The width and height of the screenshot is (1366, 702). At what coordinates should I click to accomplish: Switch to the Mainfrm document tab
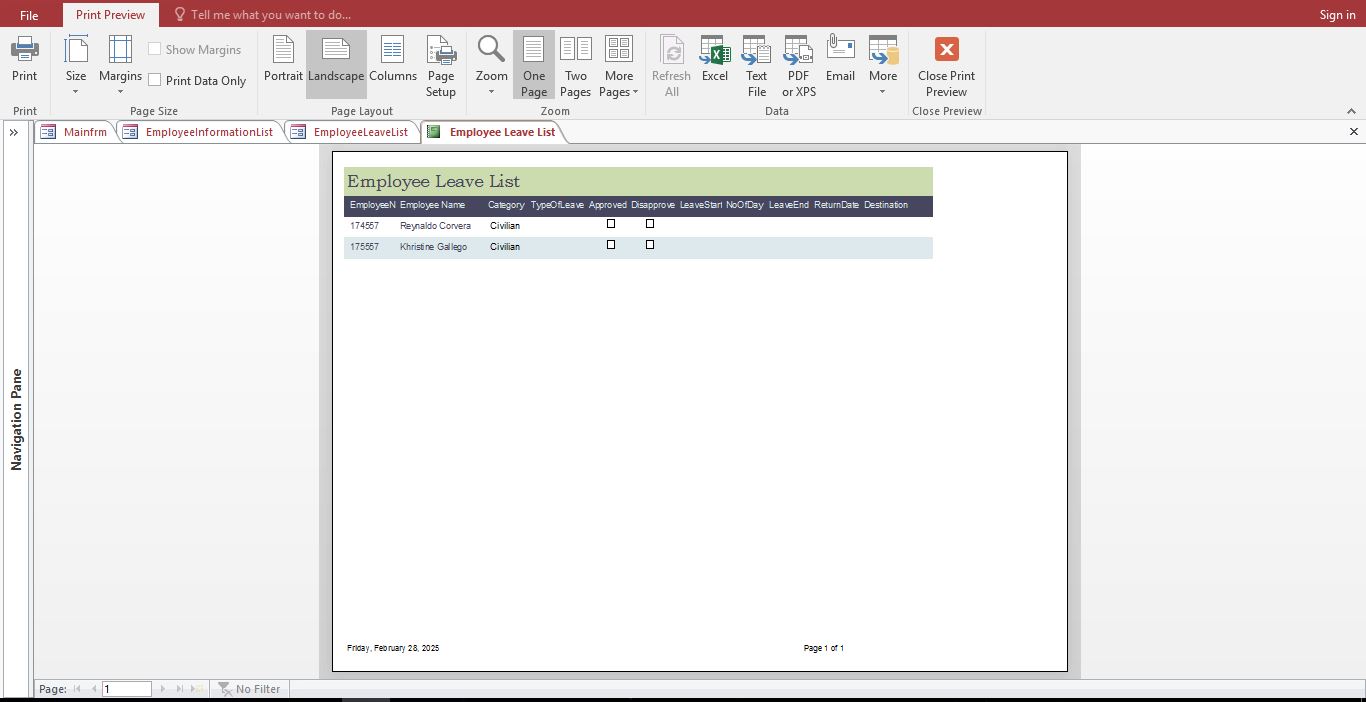pos(75,132)
